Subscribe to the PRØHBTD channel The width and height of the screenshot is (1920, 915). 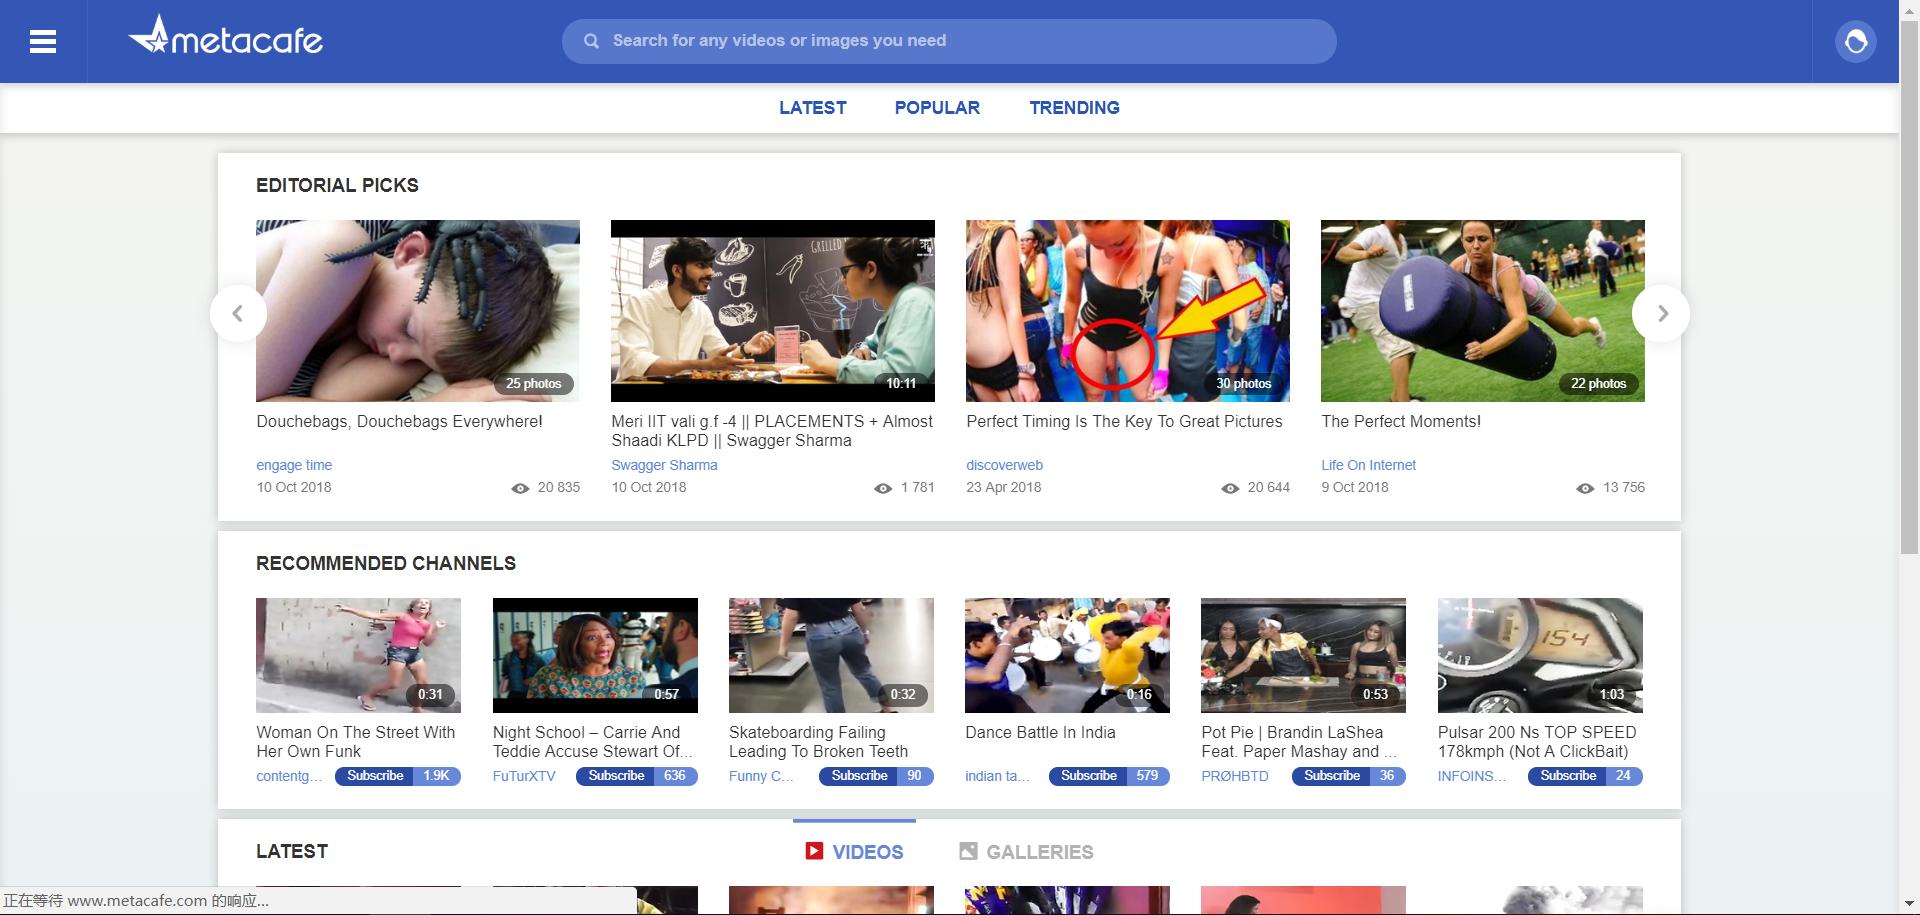[1331, 776]
